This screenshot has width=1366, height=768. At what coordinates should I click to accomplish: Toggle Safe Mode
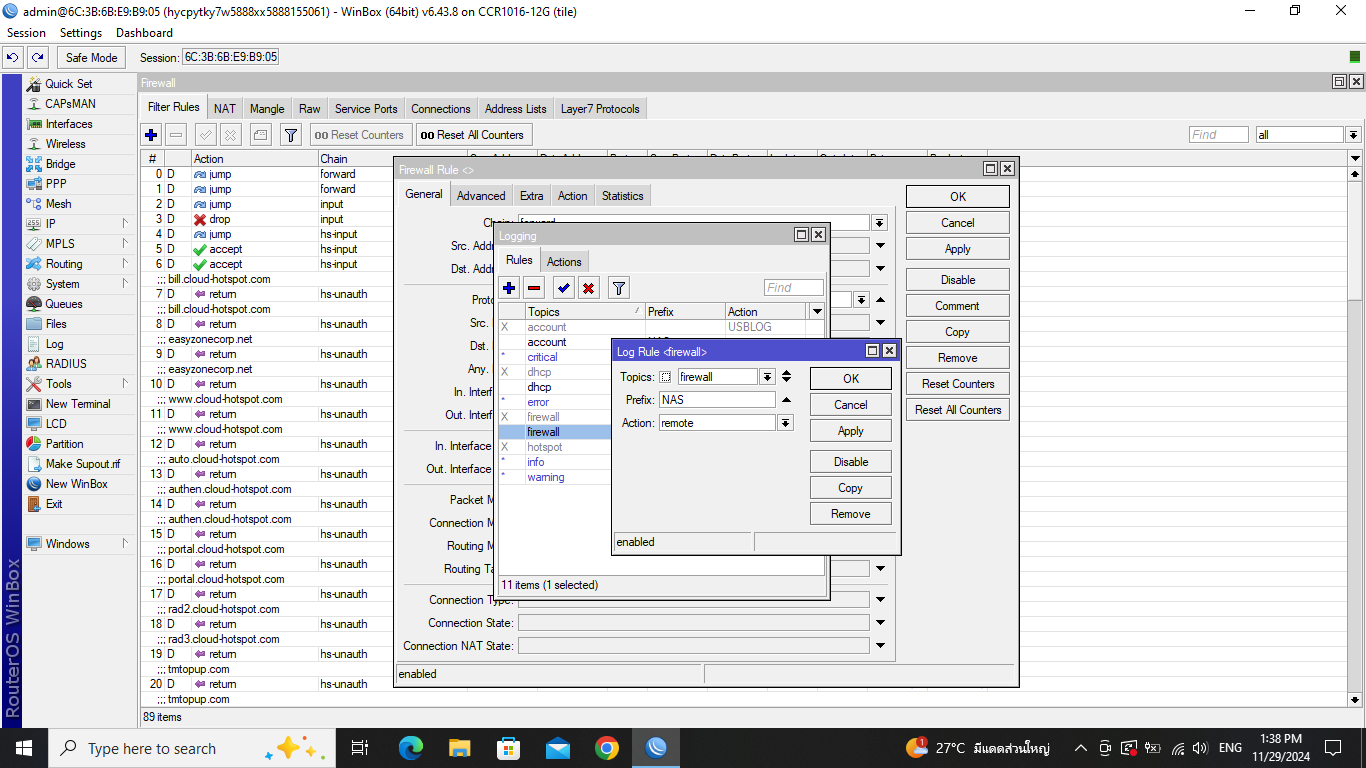[x=92, y=58]
